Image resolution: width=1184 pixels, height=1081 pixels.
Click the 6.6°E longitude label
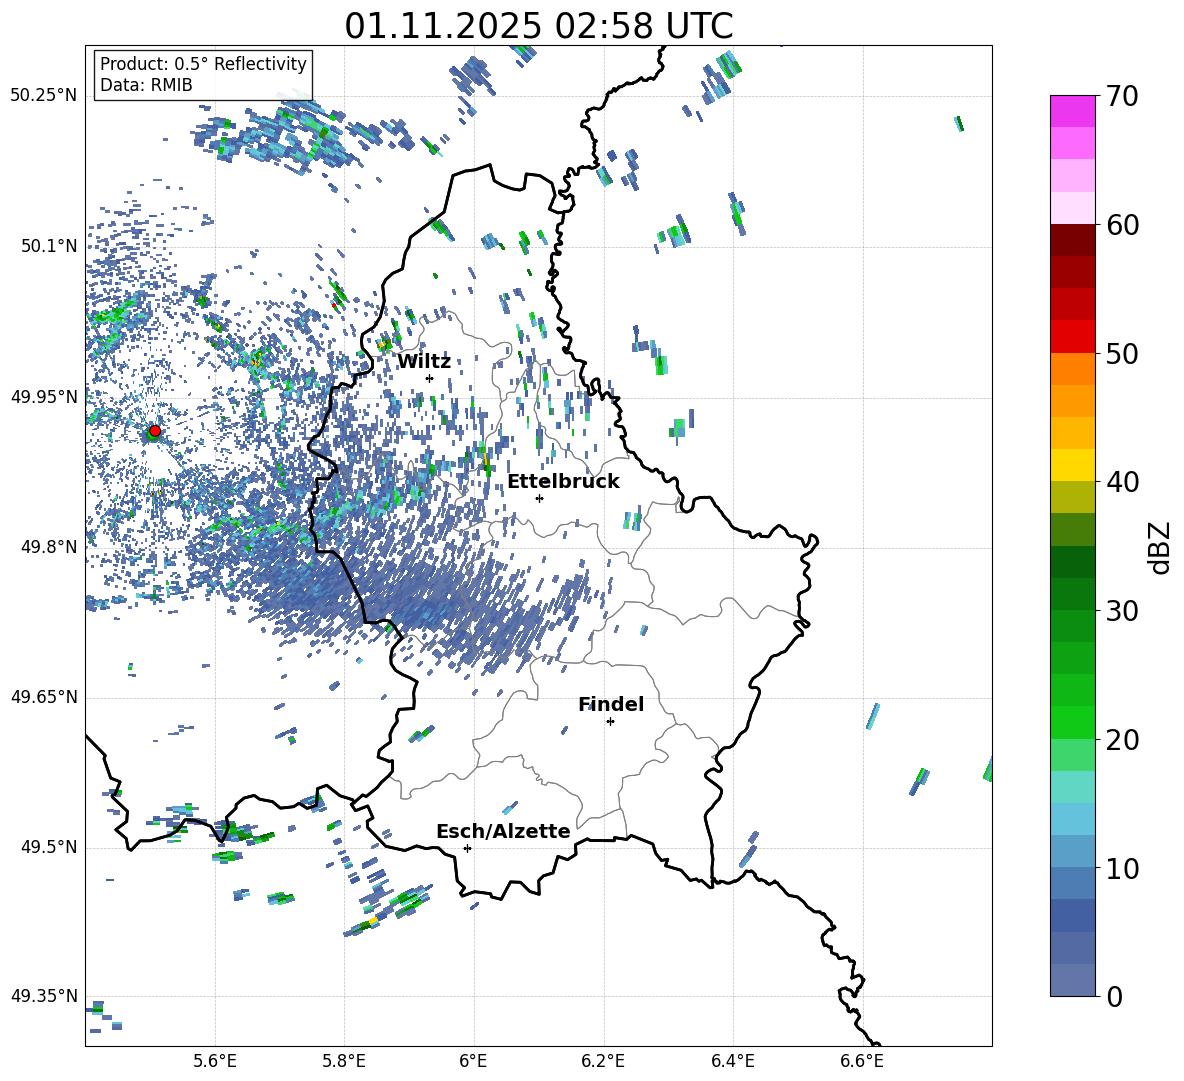(x=862, y=1061)
